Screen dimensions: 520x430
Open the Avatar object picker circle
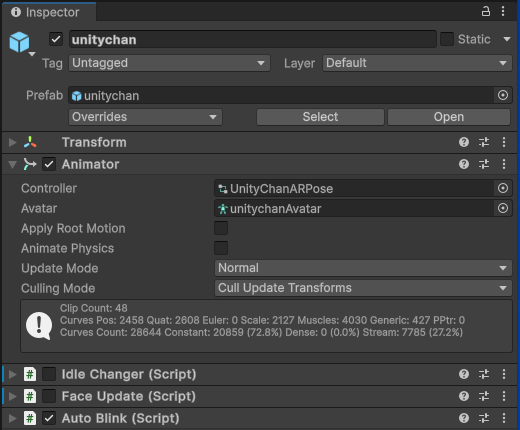click(503, 208)
